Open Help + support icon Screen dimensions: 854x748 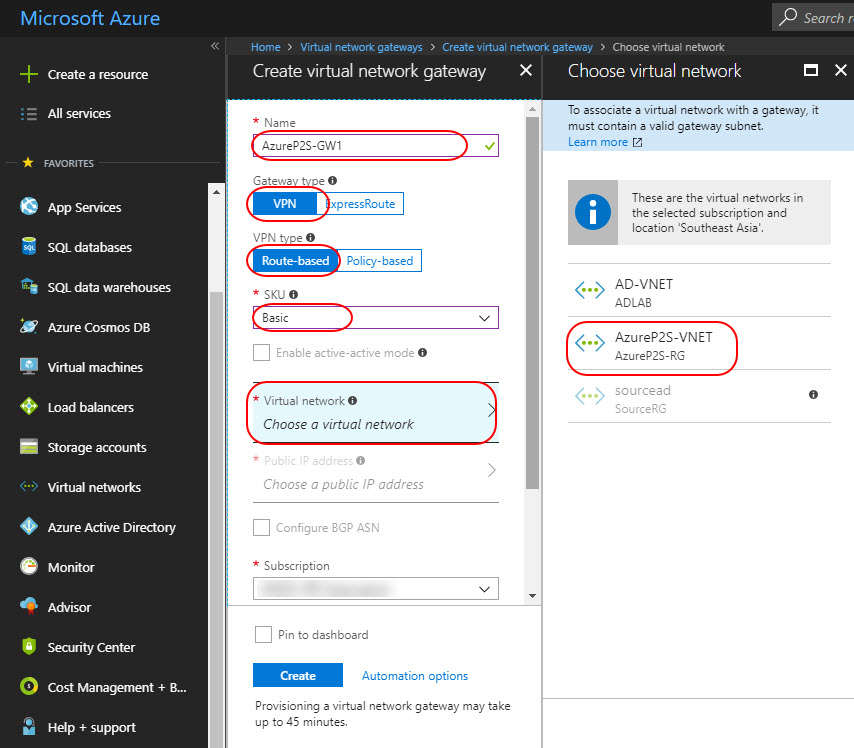pos(29,726)
